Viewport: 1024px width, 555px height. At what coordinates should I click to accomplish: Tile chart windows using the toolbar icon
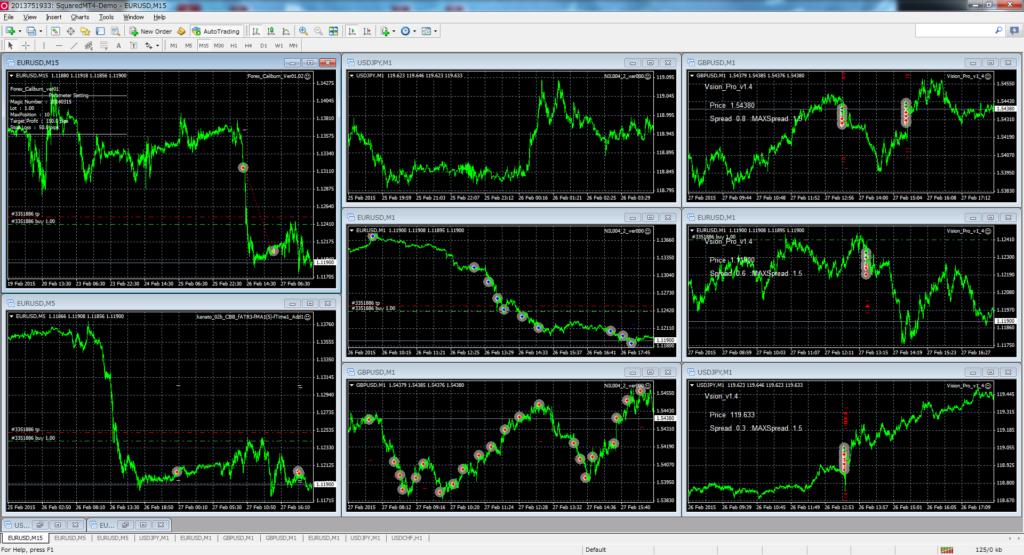335,31
